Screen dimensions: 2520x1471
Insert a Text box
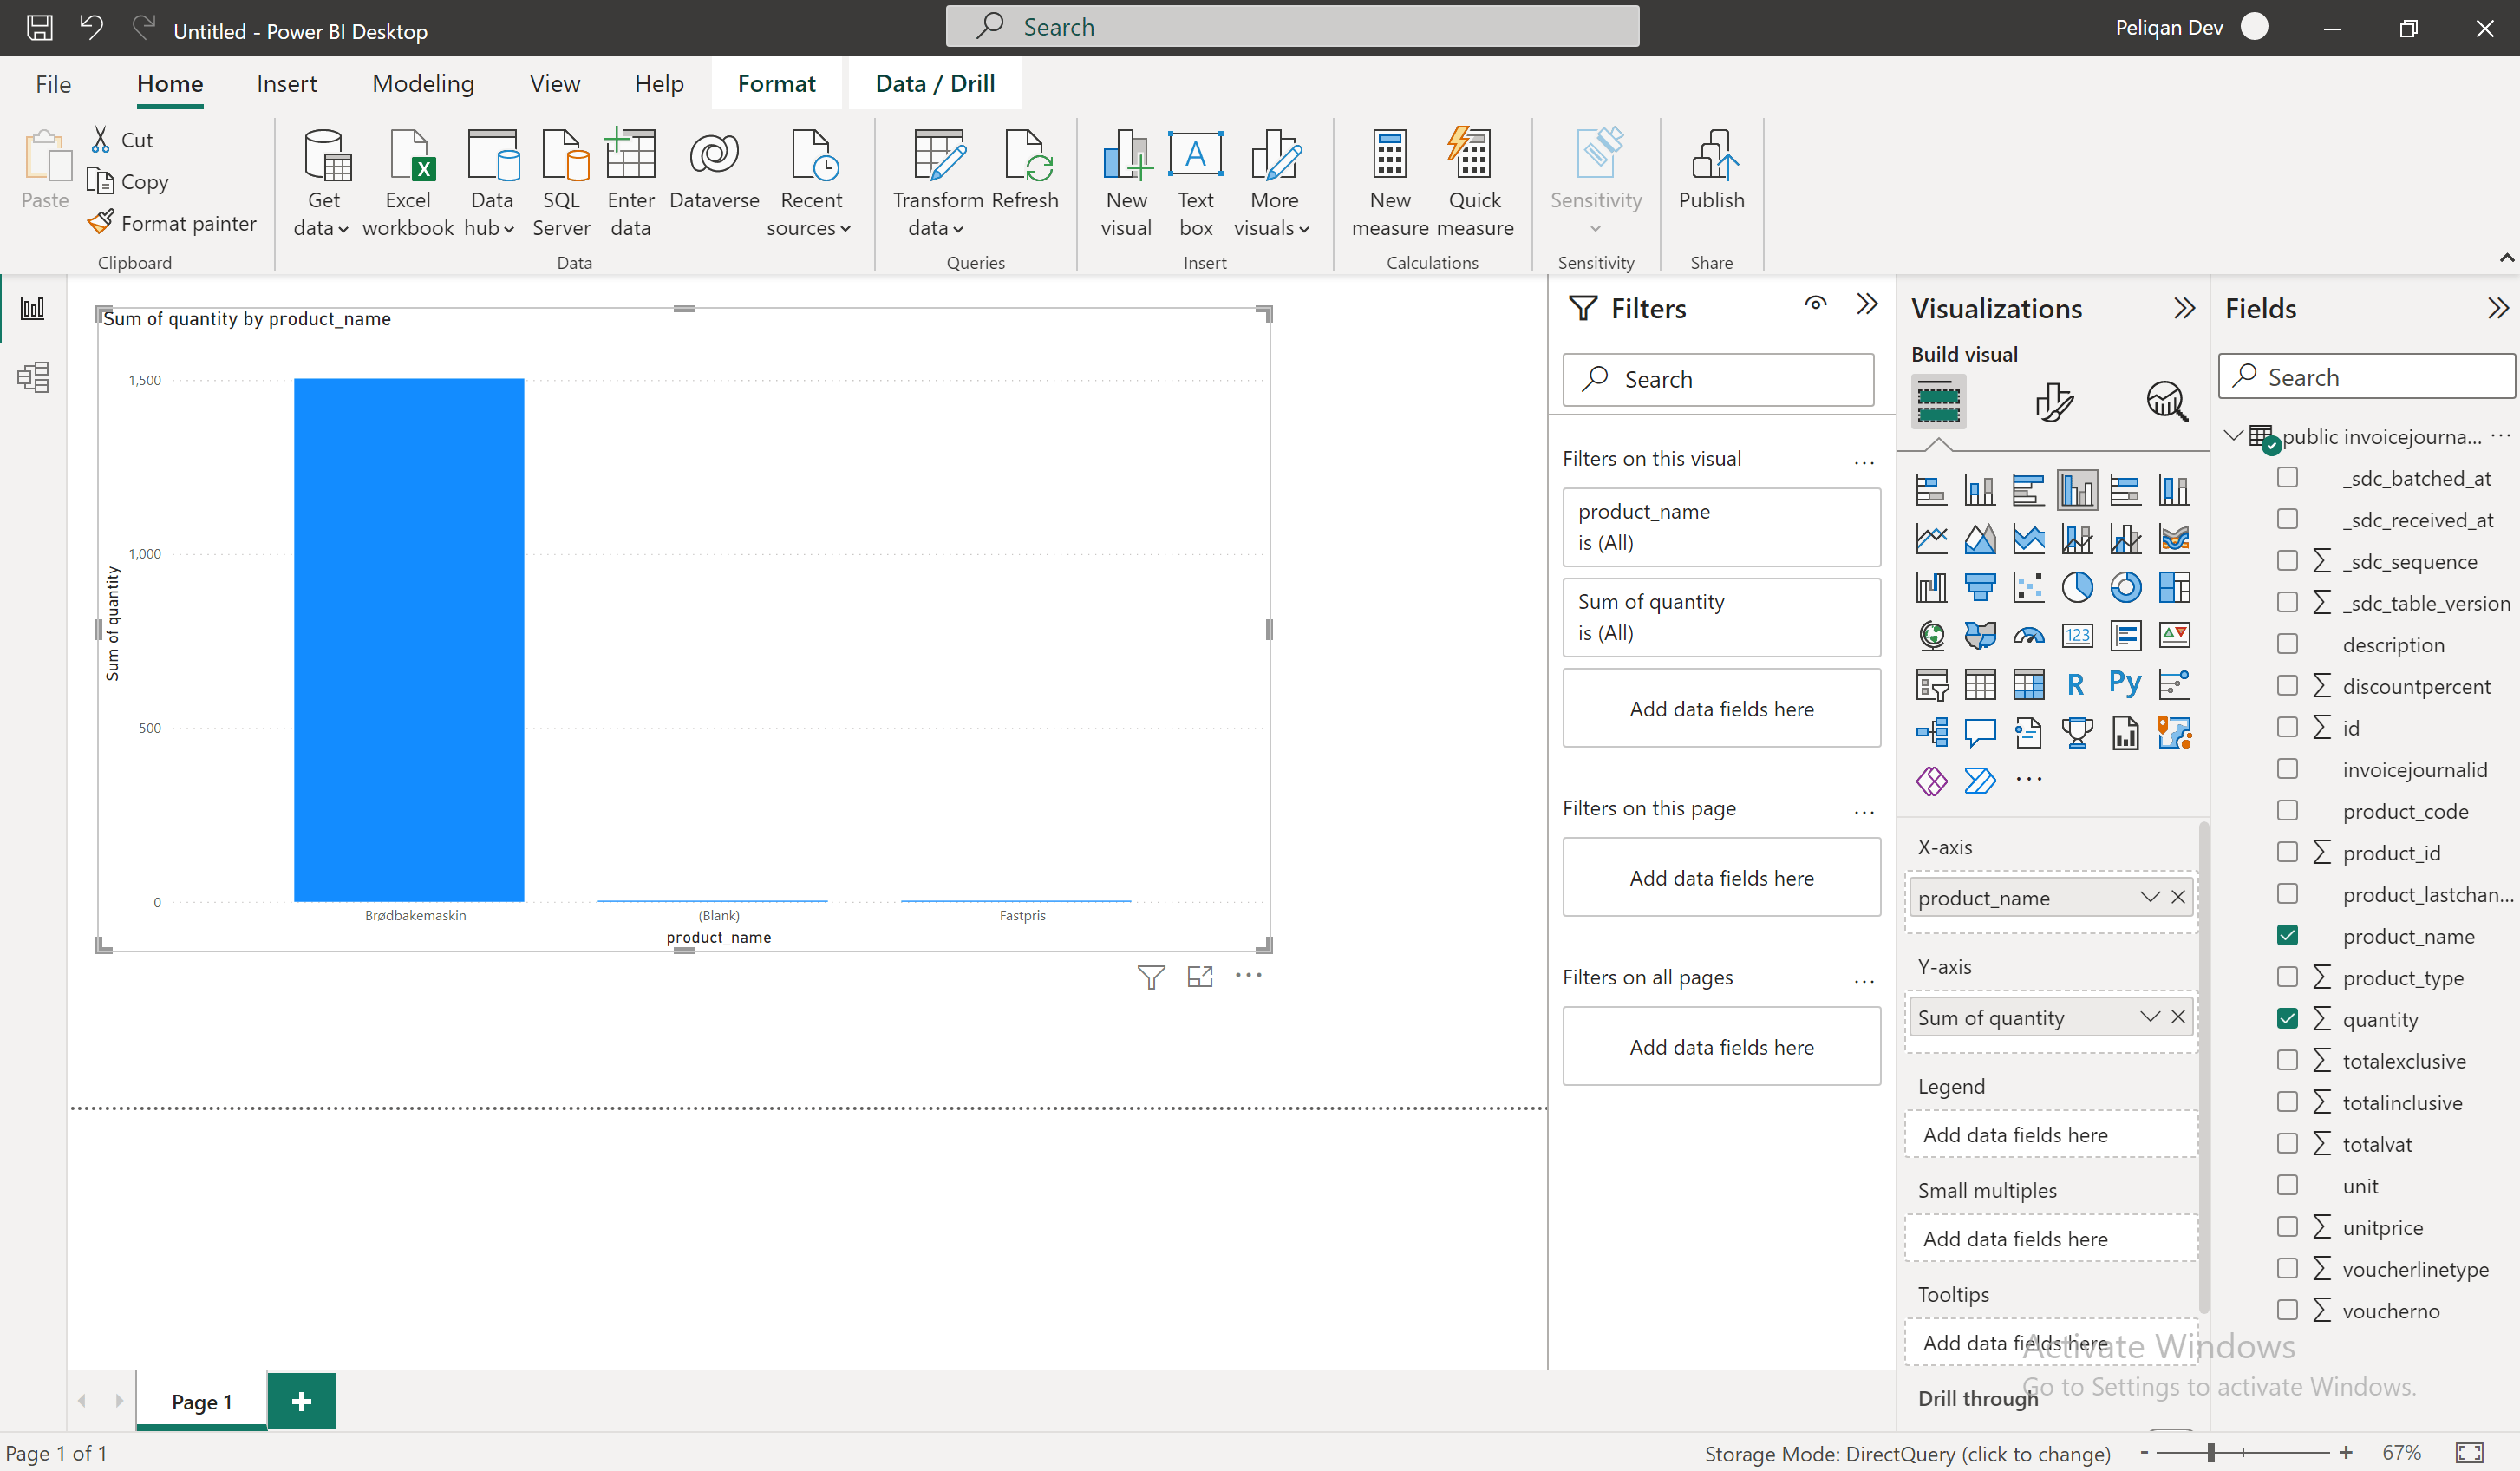(1195, 183)
